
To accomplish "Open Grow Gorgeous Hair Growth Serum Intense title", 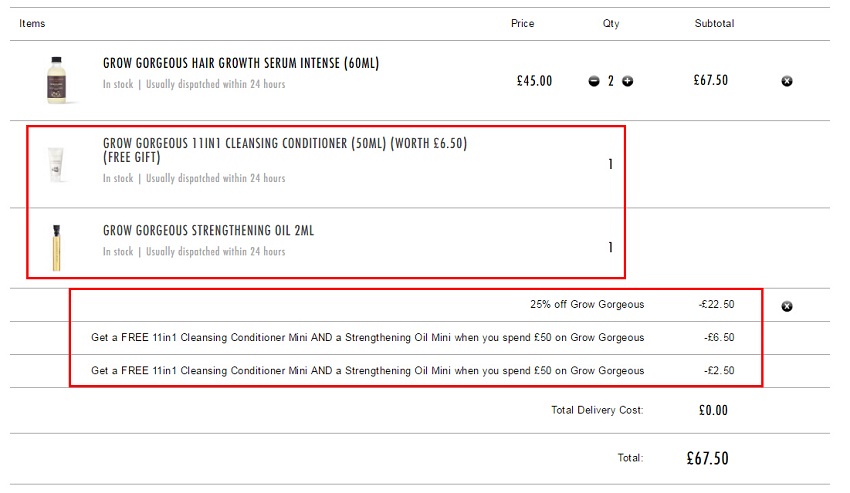I will (x=241, y=63).
